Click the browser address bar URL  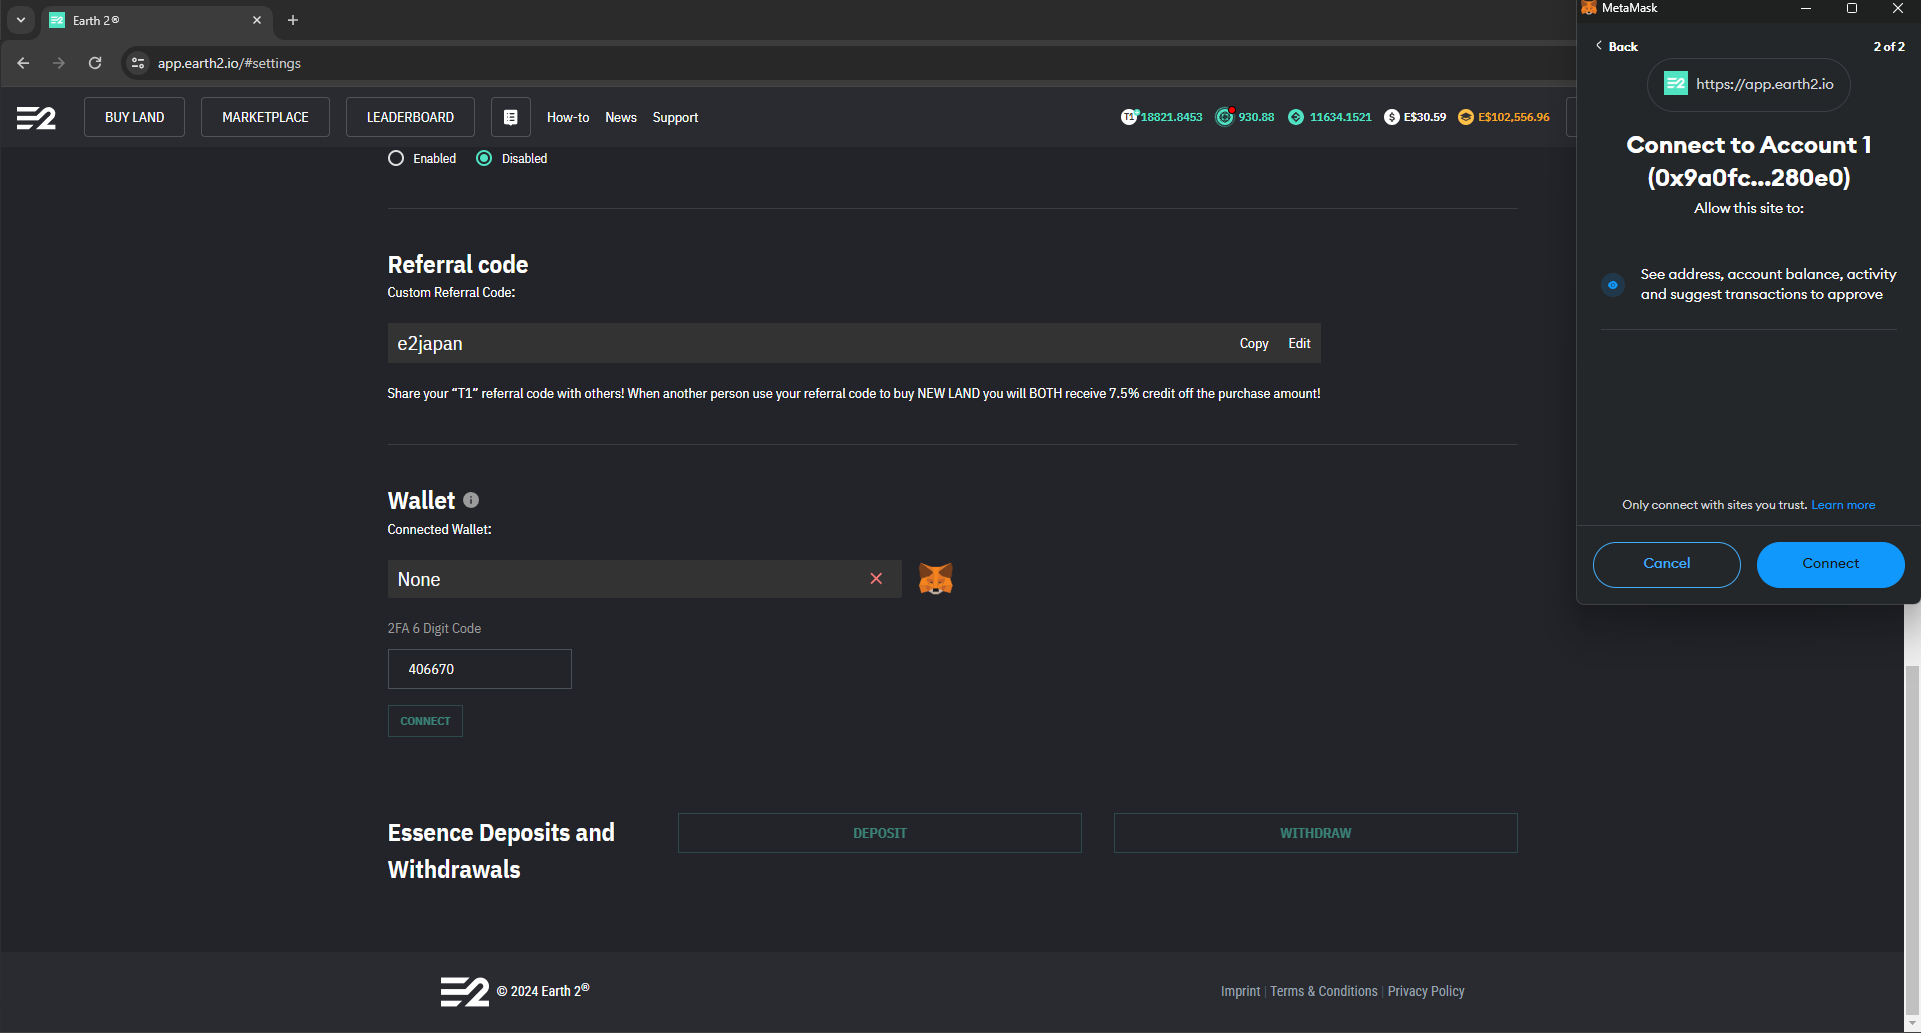click(229, 63)
